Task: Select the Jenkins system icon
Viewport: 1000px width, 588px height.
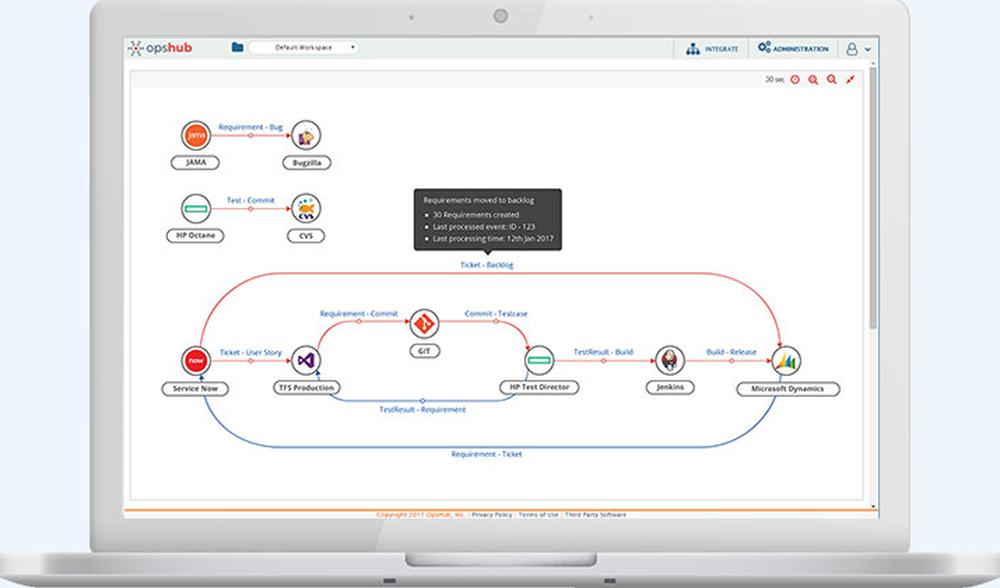Action: click(670, 360)
